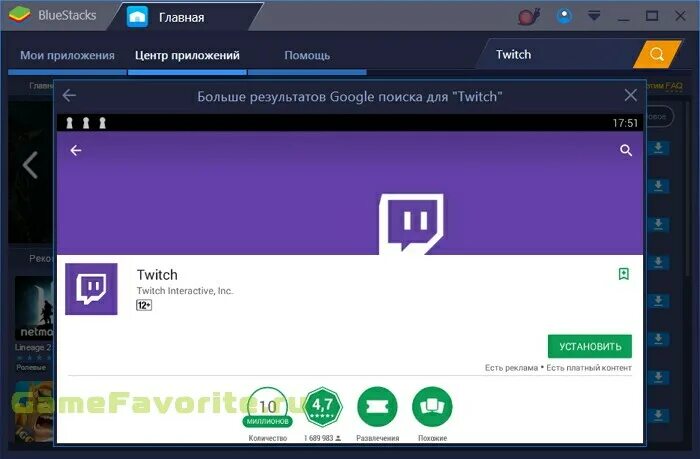The width and height of the screenshot is (700, 459).
Task: Switch to Мои приложения tab
Action: (67, 55)
